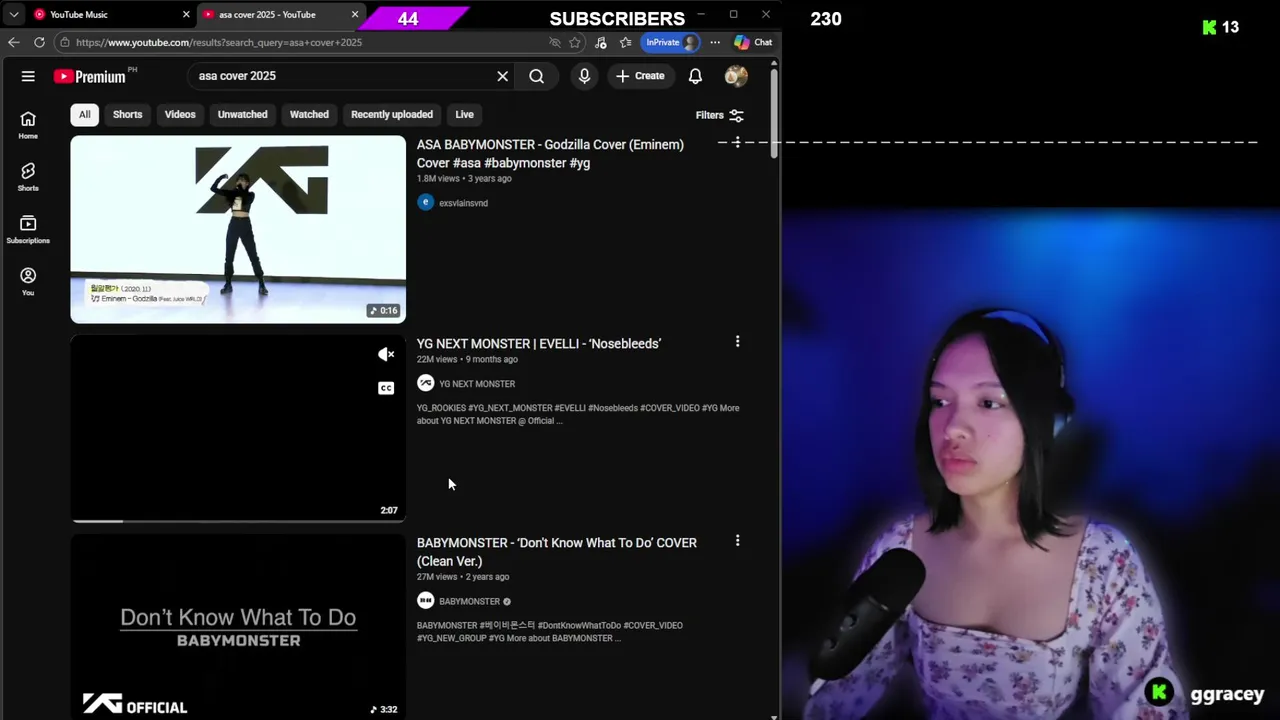Start voice search with the microphone

coord(584,76)
